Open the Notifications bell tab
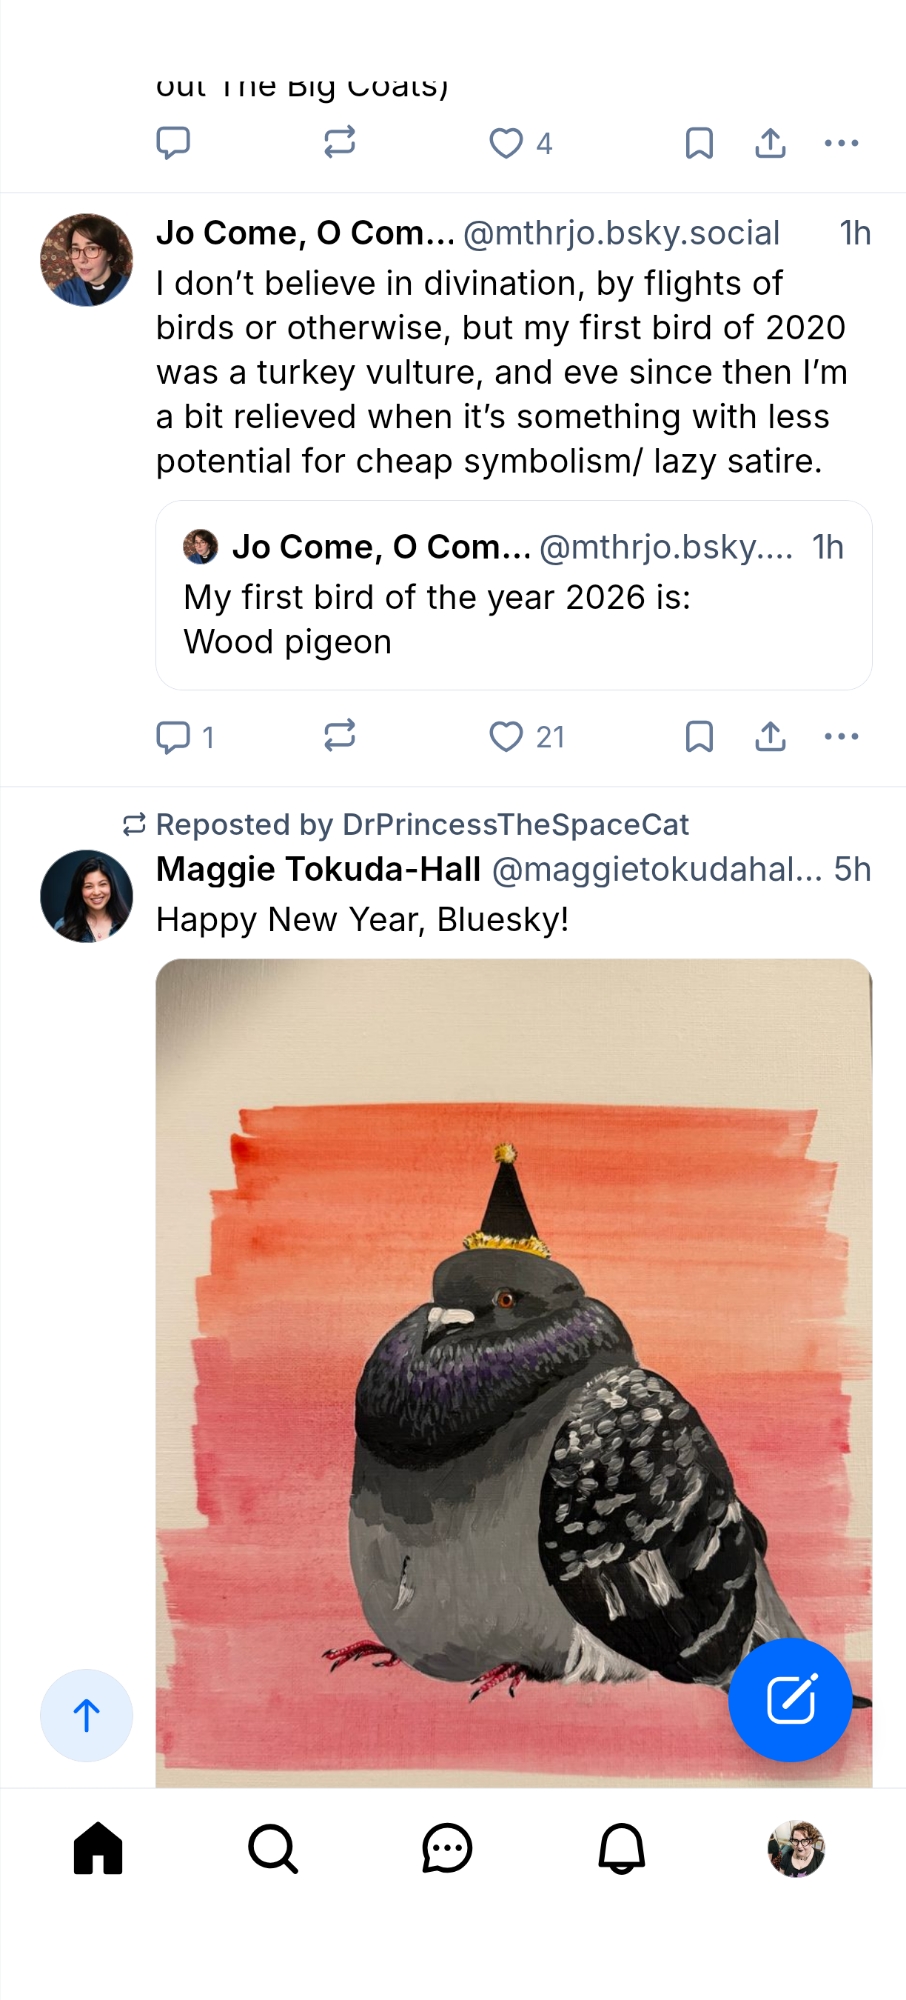Image resolution: width=906 pixels, height=2000 pixels. tap(621, 1848)
